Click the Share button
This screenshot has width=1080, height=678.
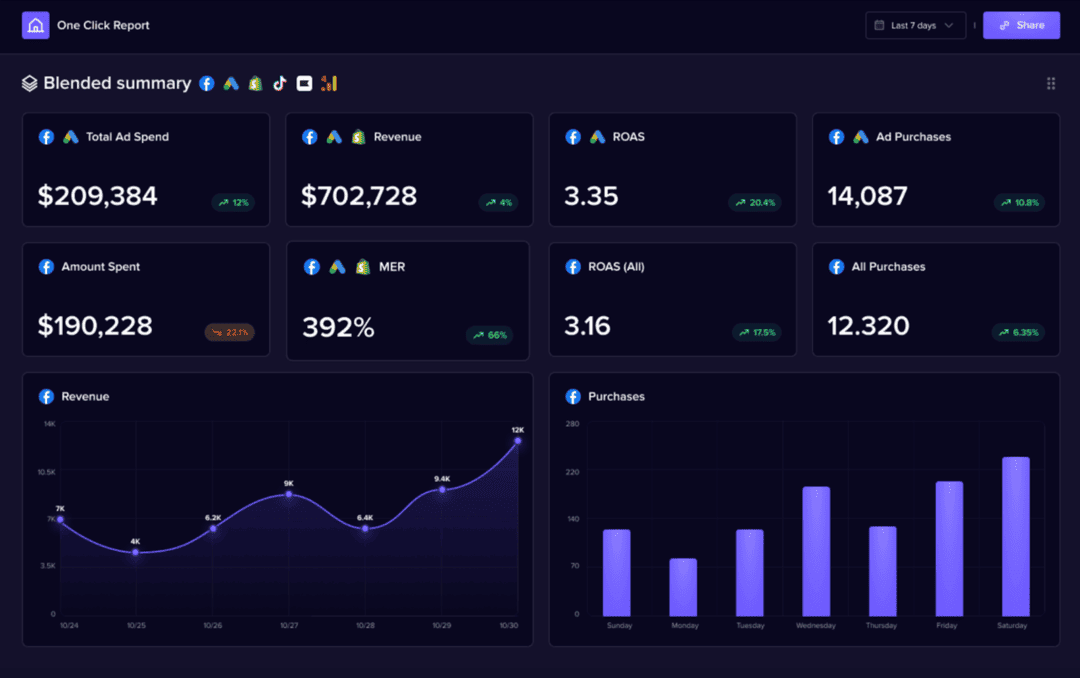coord(1021,25)
